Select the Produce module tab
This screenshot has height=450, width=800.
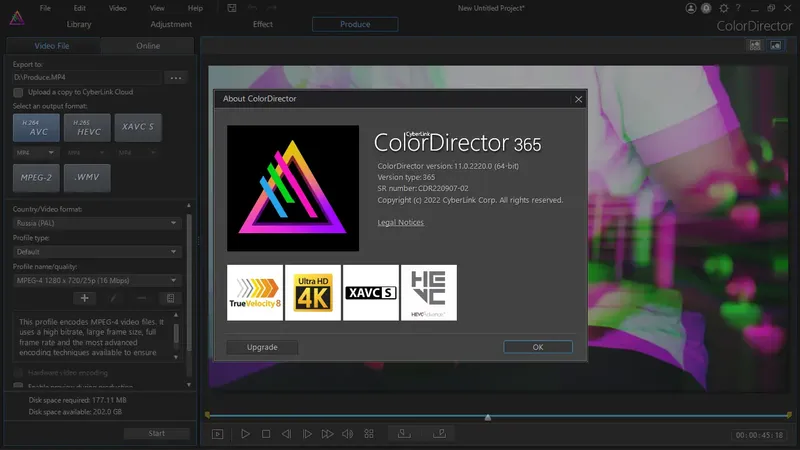click(355, 24)
